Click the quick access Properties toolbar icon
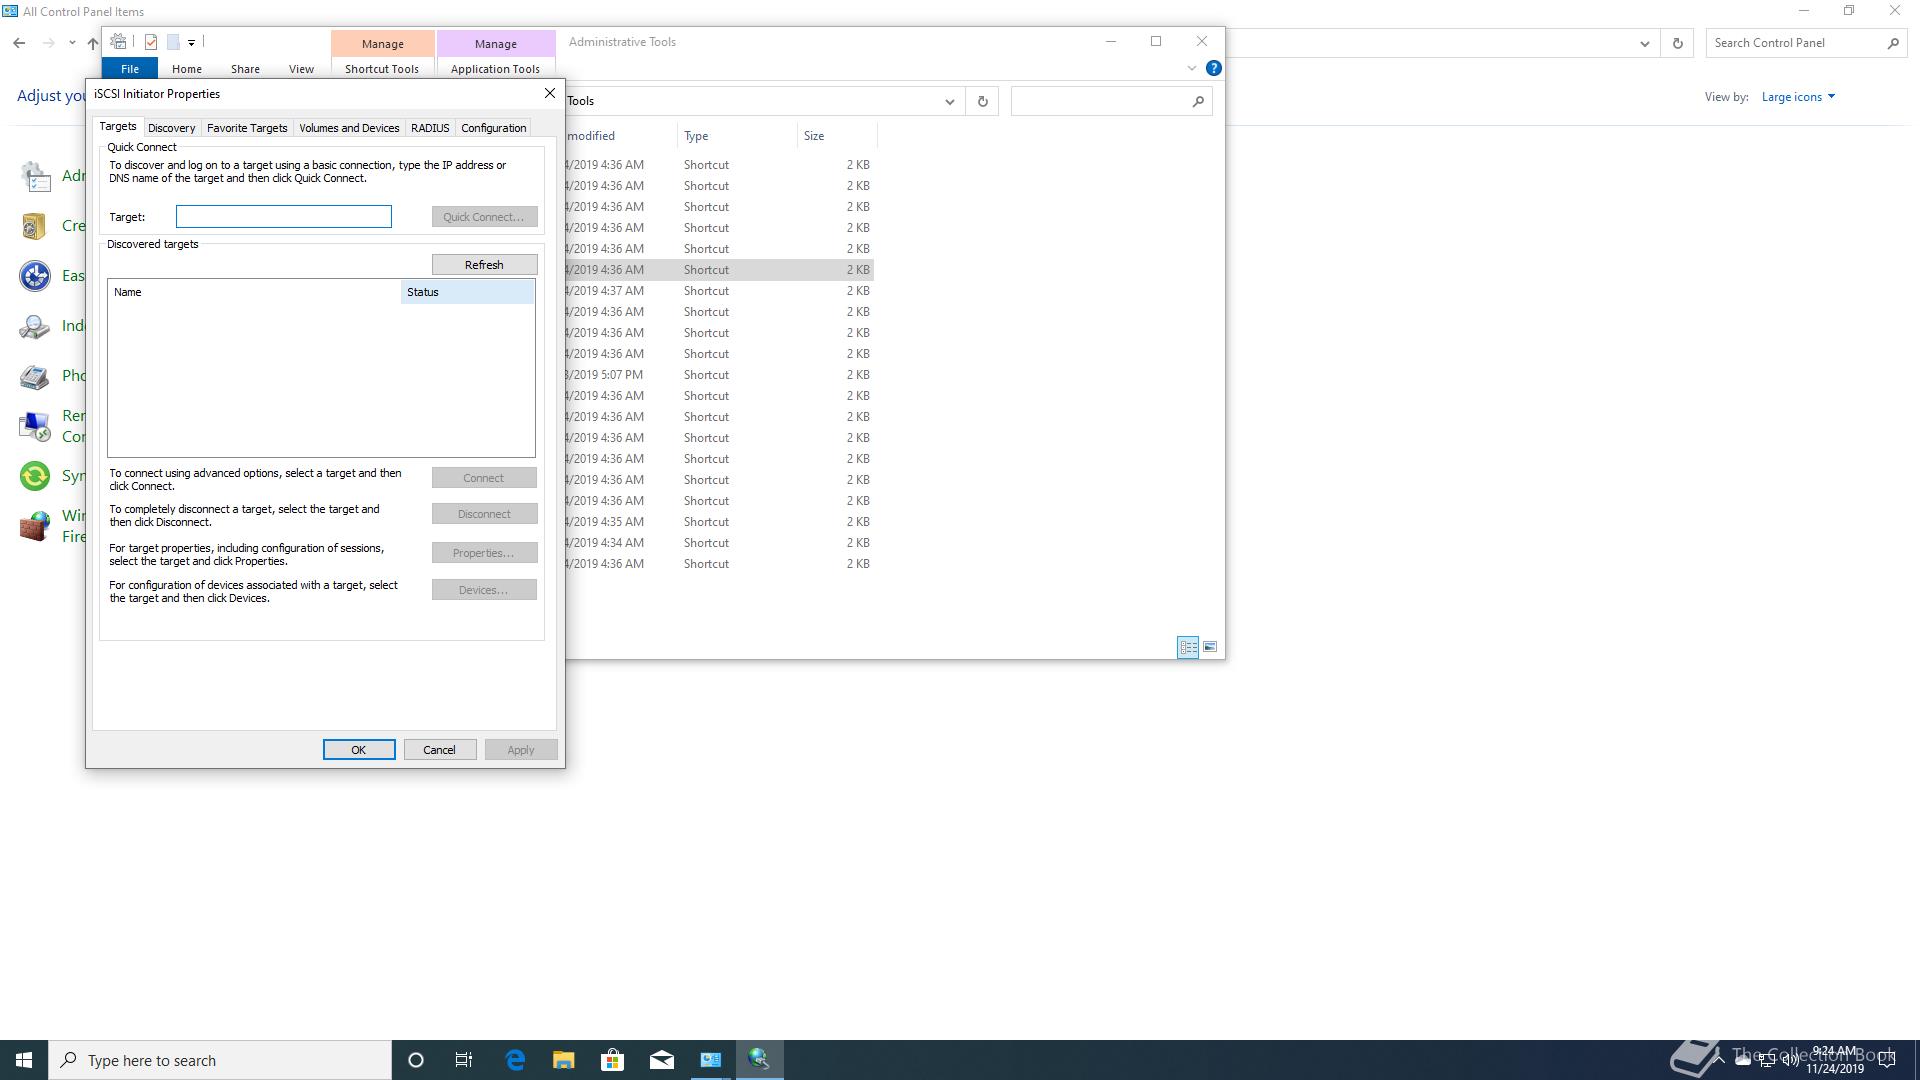This screenshot has height=1080, width=1920. pyautogui.click(x=151, y=42)
